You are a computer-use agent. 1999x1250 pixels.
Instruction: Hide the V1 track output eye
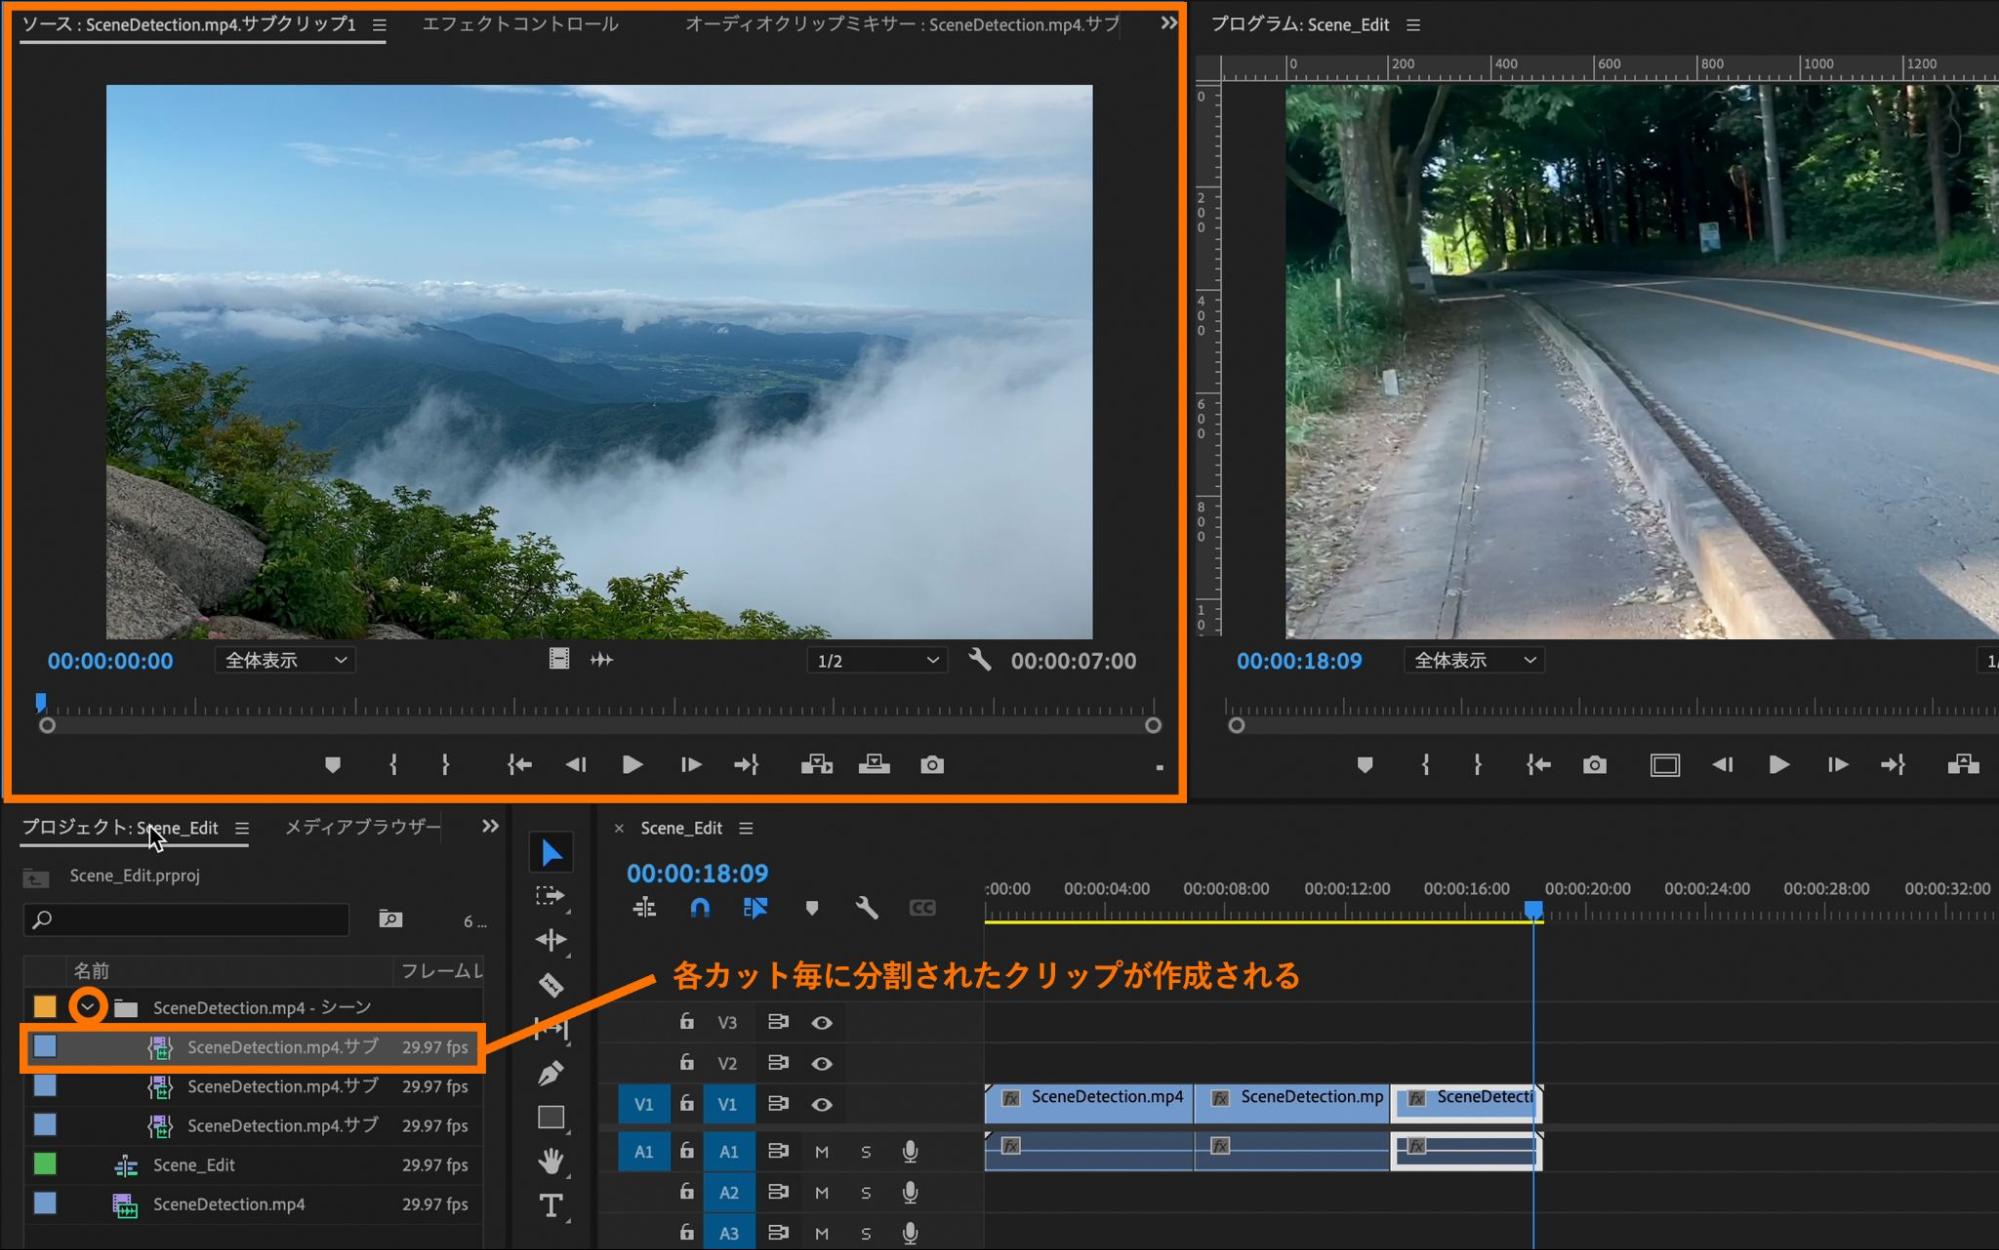pos(822,1104)
